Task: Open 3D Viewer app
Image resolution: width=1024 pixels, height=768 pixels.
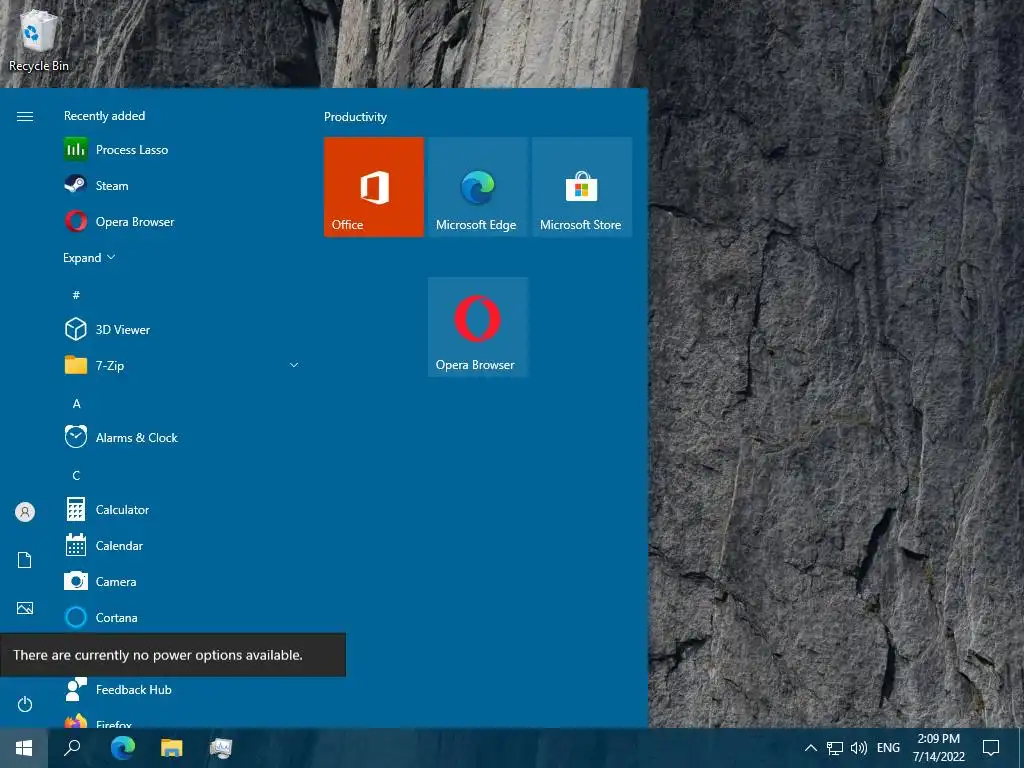Action: point(183,329)
